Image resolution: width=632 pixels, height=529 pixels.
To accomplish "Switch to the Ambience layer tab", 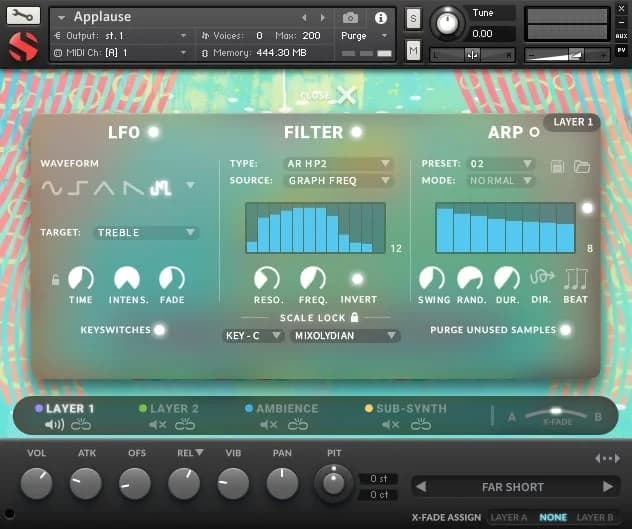I will click(286, 409).
